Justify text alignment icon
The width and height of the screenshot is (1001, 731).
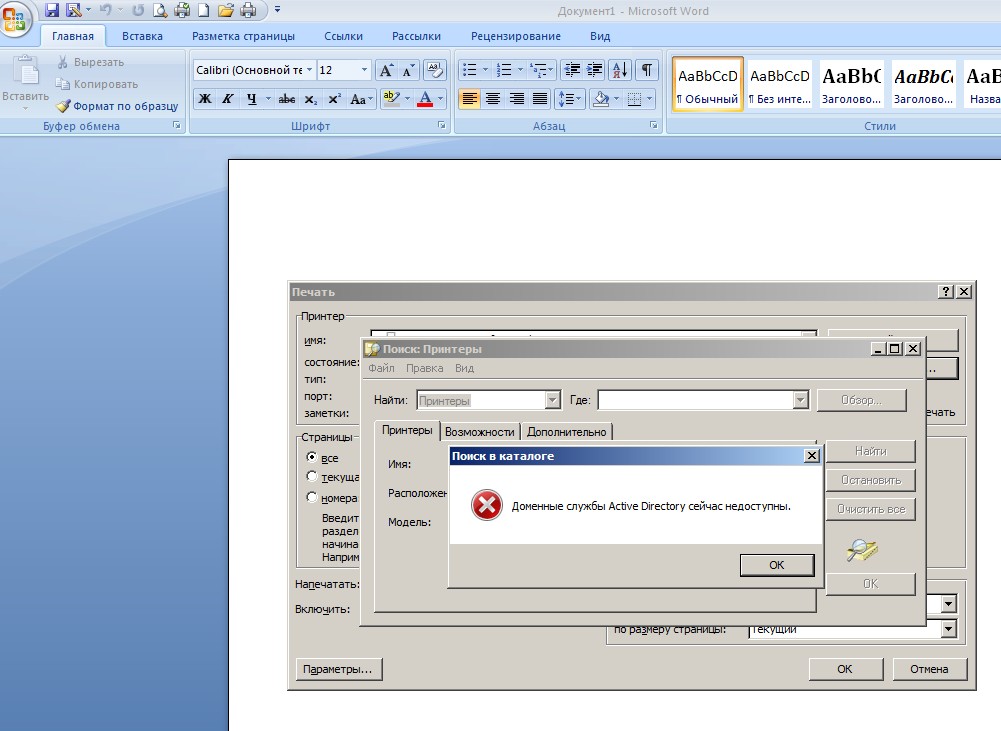[x=540, y=99]
